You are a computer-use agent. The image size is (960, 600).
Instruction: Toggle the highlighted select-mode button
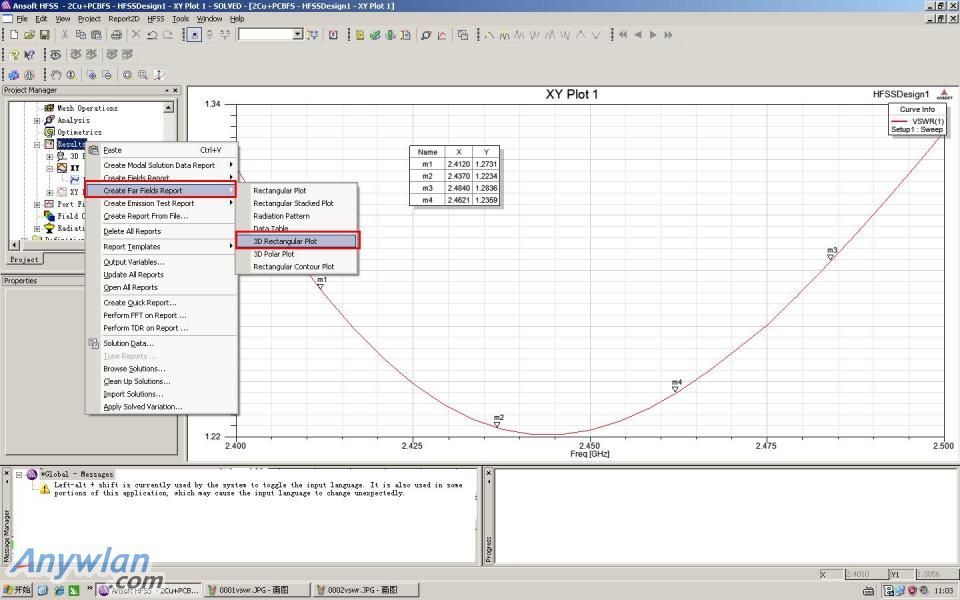194,35
